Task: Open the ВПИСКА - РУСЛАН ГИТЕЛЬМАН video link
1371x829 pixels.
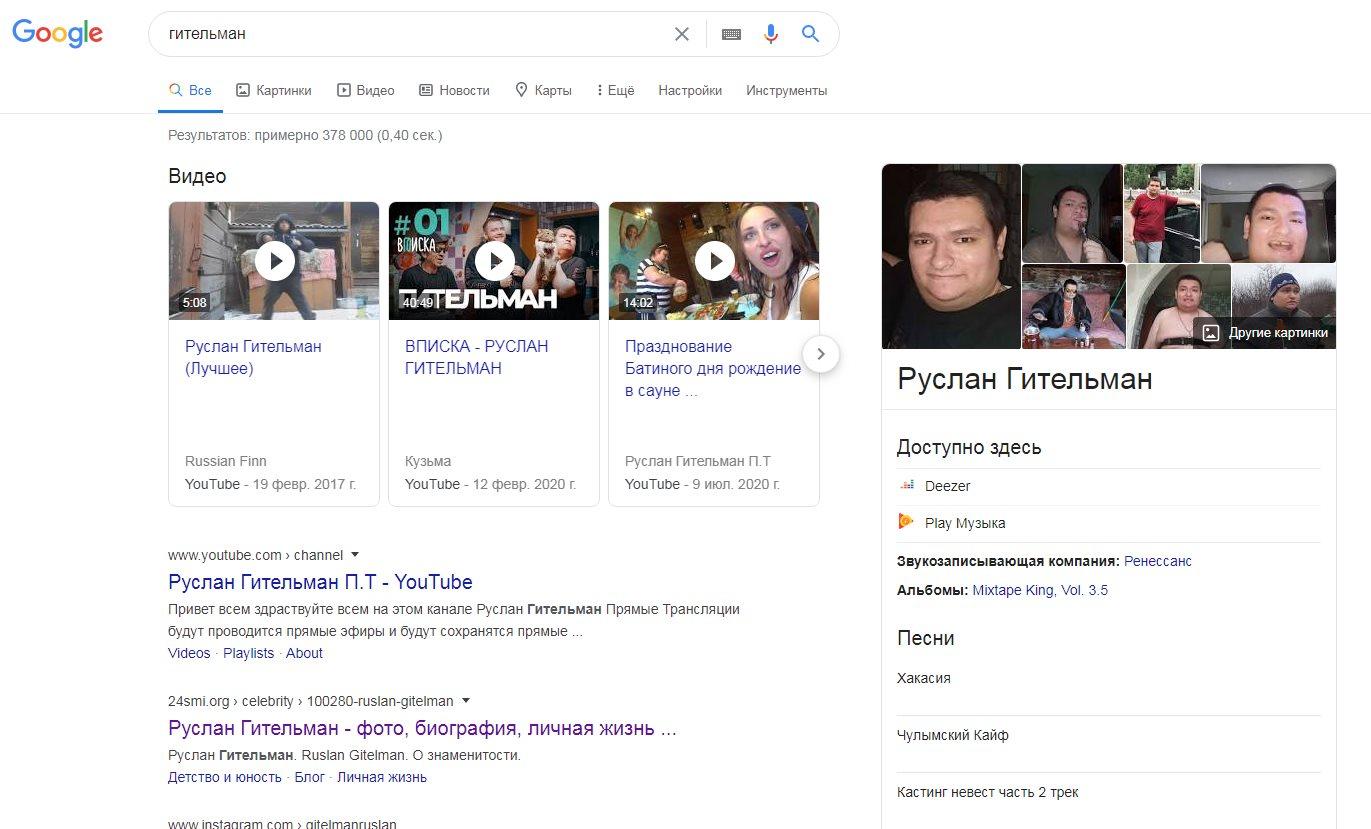Action: point(477,357)
